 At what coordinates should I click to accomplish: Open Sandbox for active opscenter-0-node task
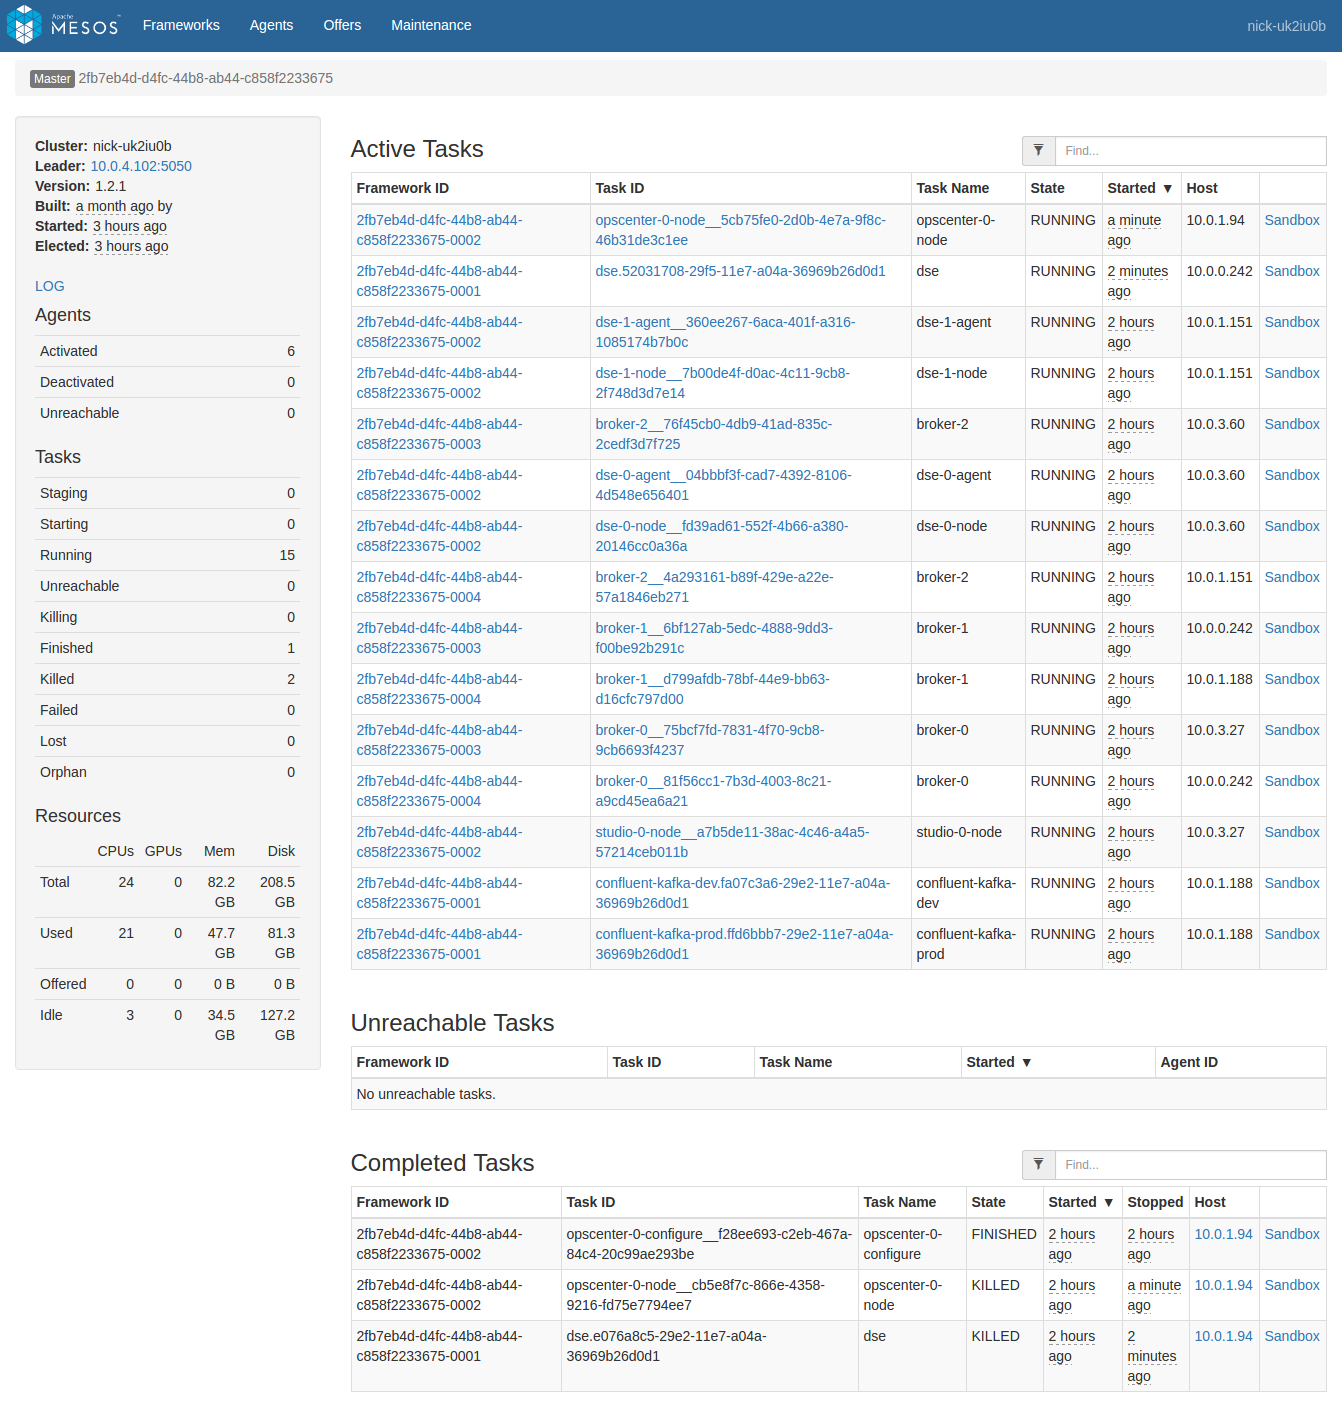(x=1292, y=220)
